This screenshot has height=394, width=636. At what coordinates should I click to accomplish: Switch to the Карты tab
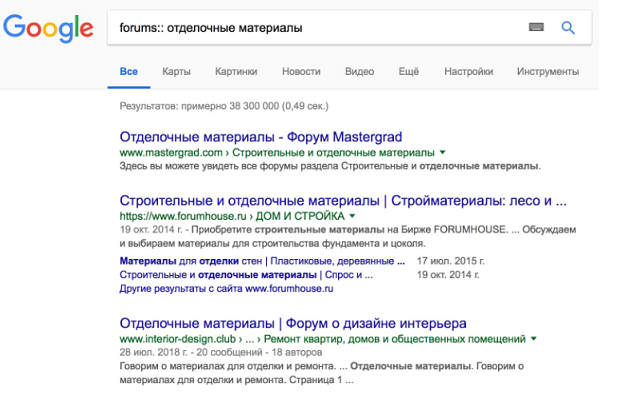pos(176,71)
